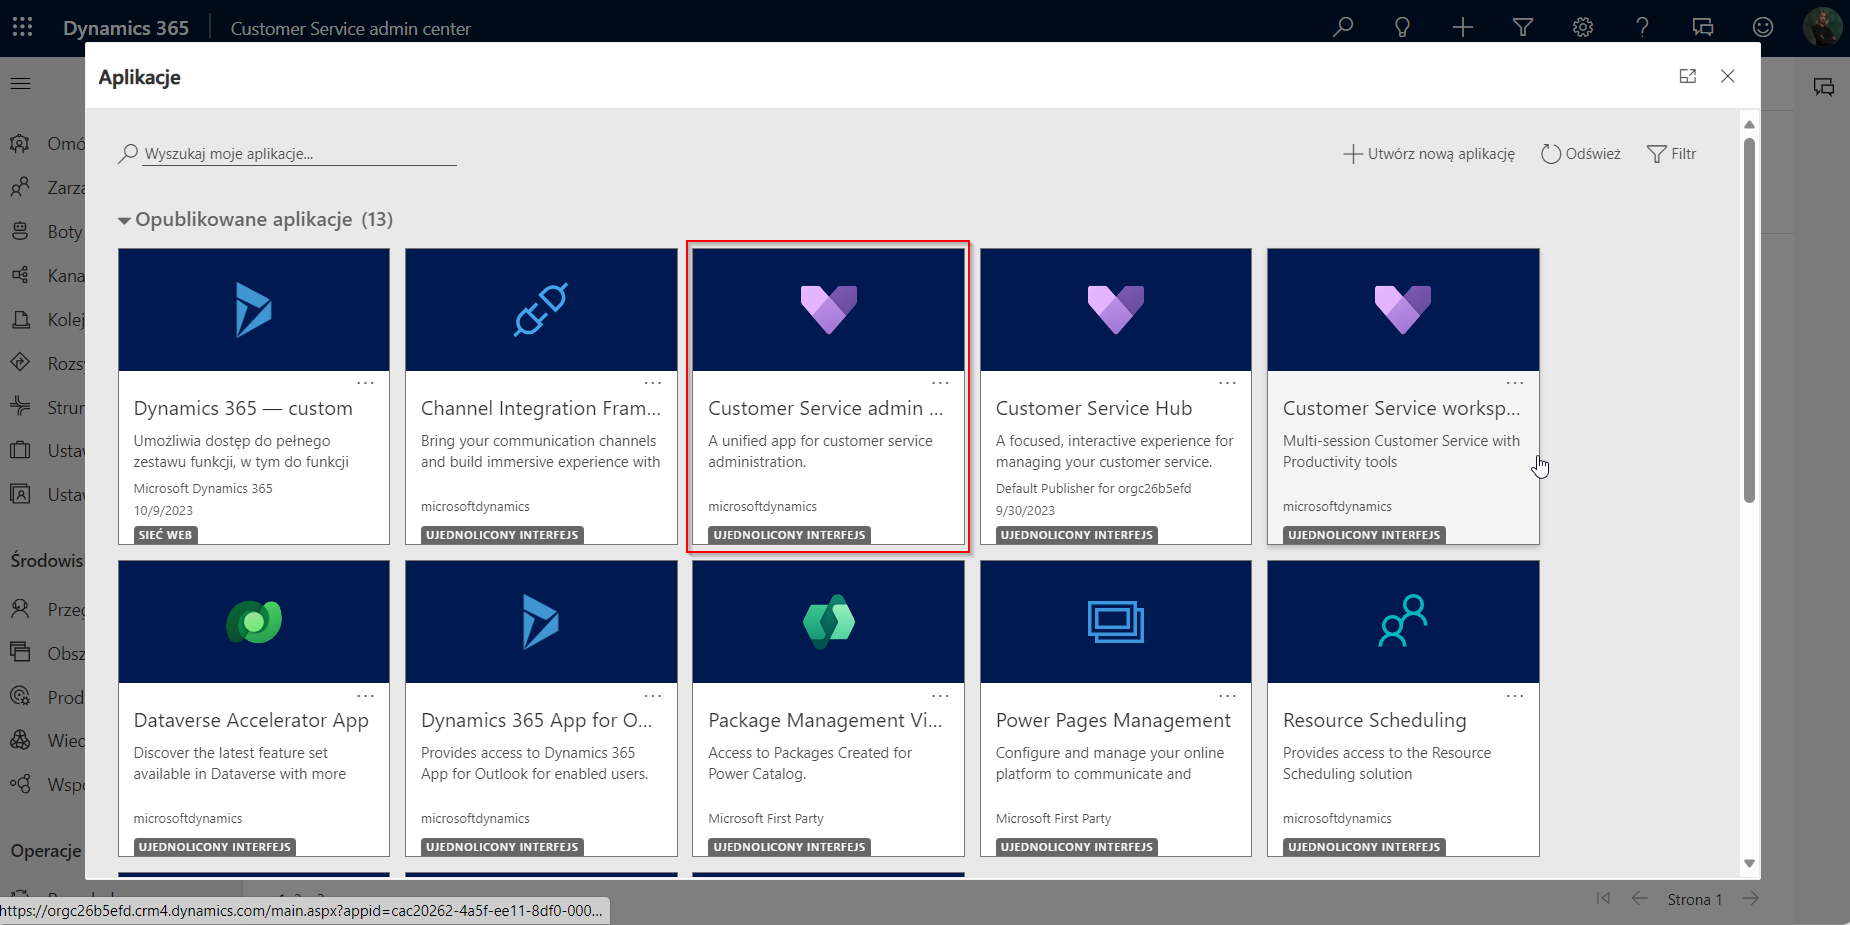Open the chat bubbles icon in header
1850x925 pixels.
(1702, 27)
